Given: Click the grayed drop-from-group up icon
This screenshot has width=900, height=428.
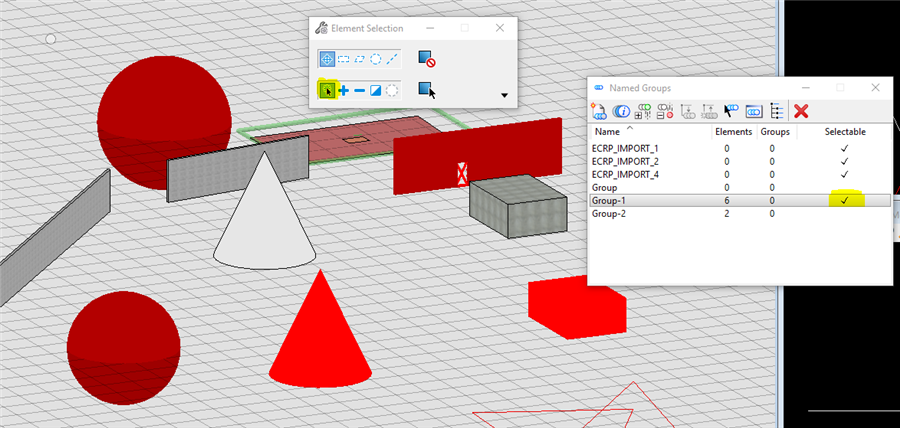Looking at the screenshot, I should tap(709, 111).
